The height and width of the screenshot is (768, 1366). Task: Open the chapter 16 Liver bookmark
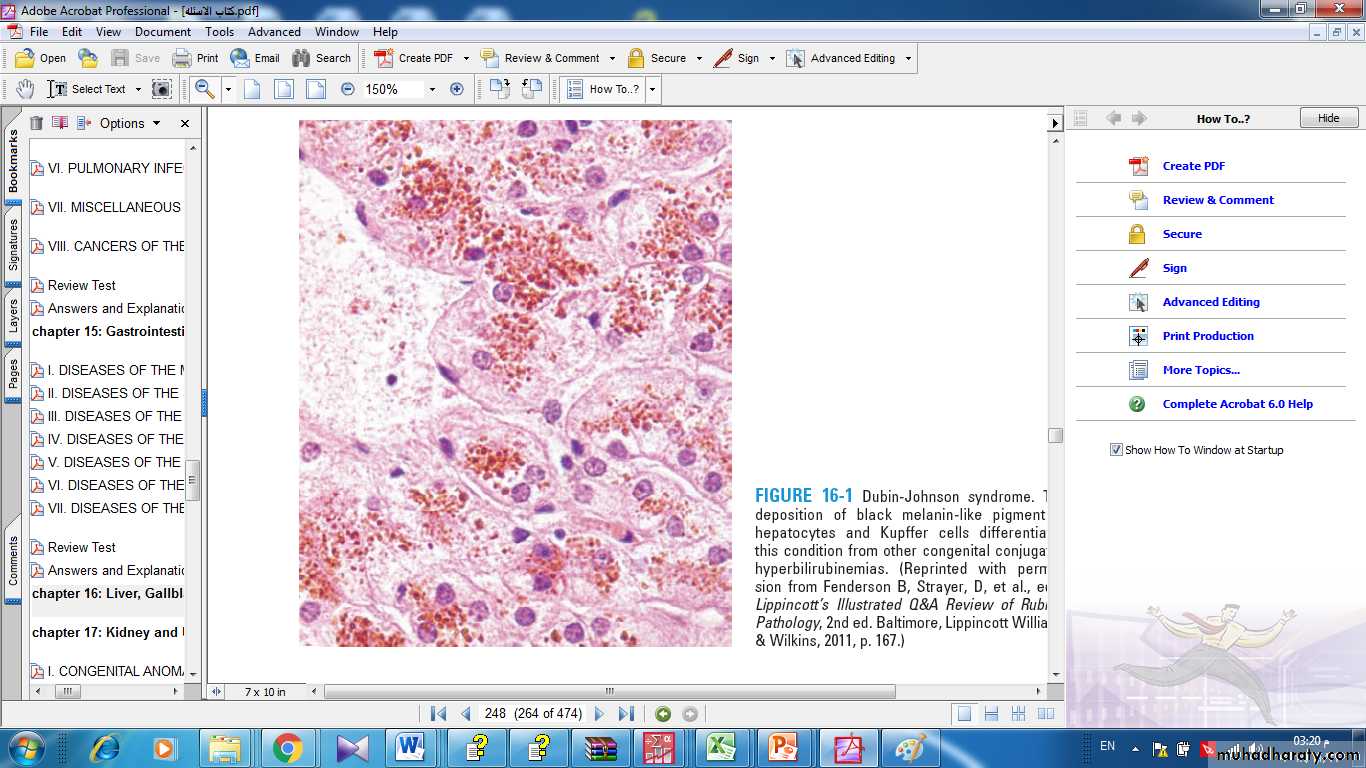tap(108, 593)
